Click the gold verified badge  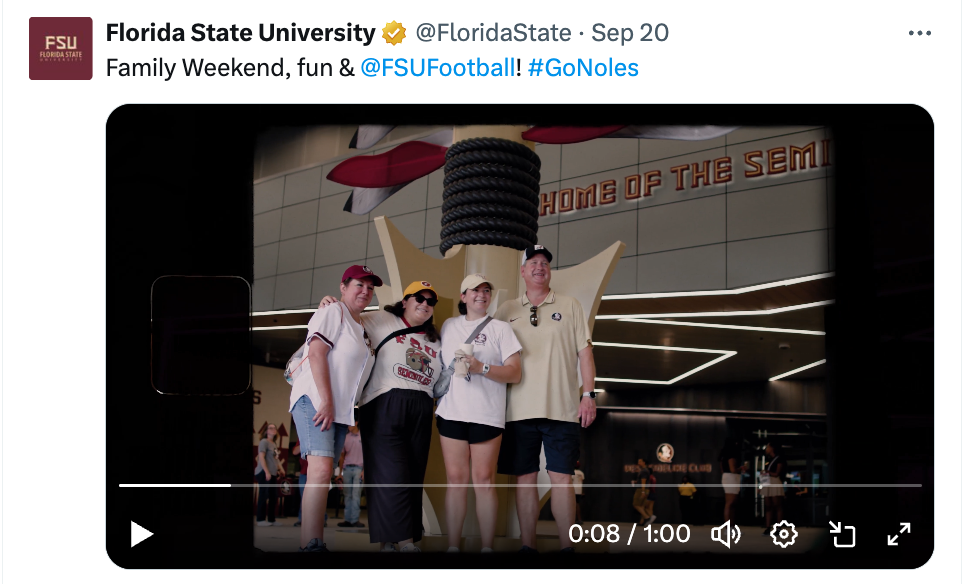(393, 33)
